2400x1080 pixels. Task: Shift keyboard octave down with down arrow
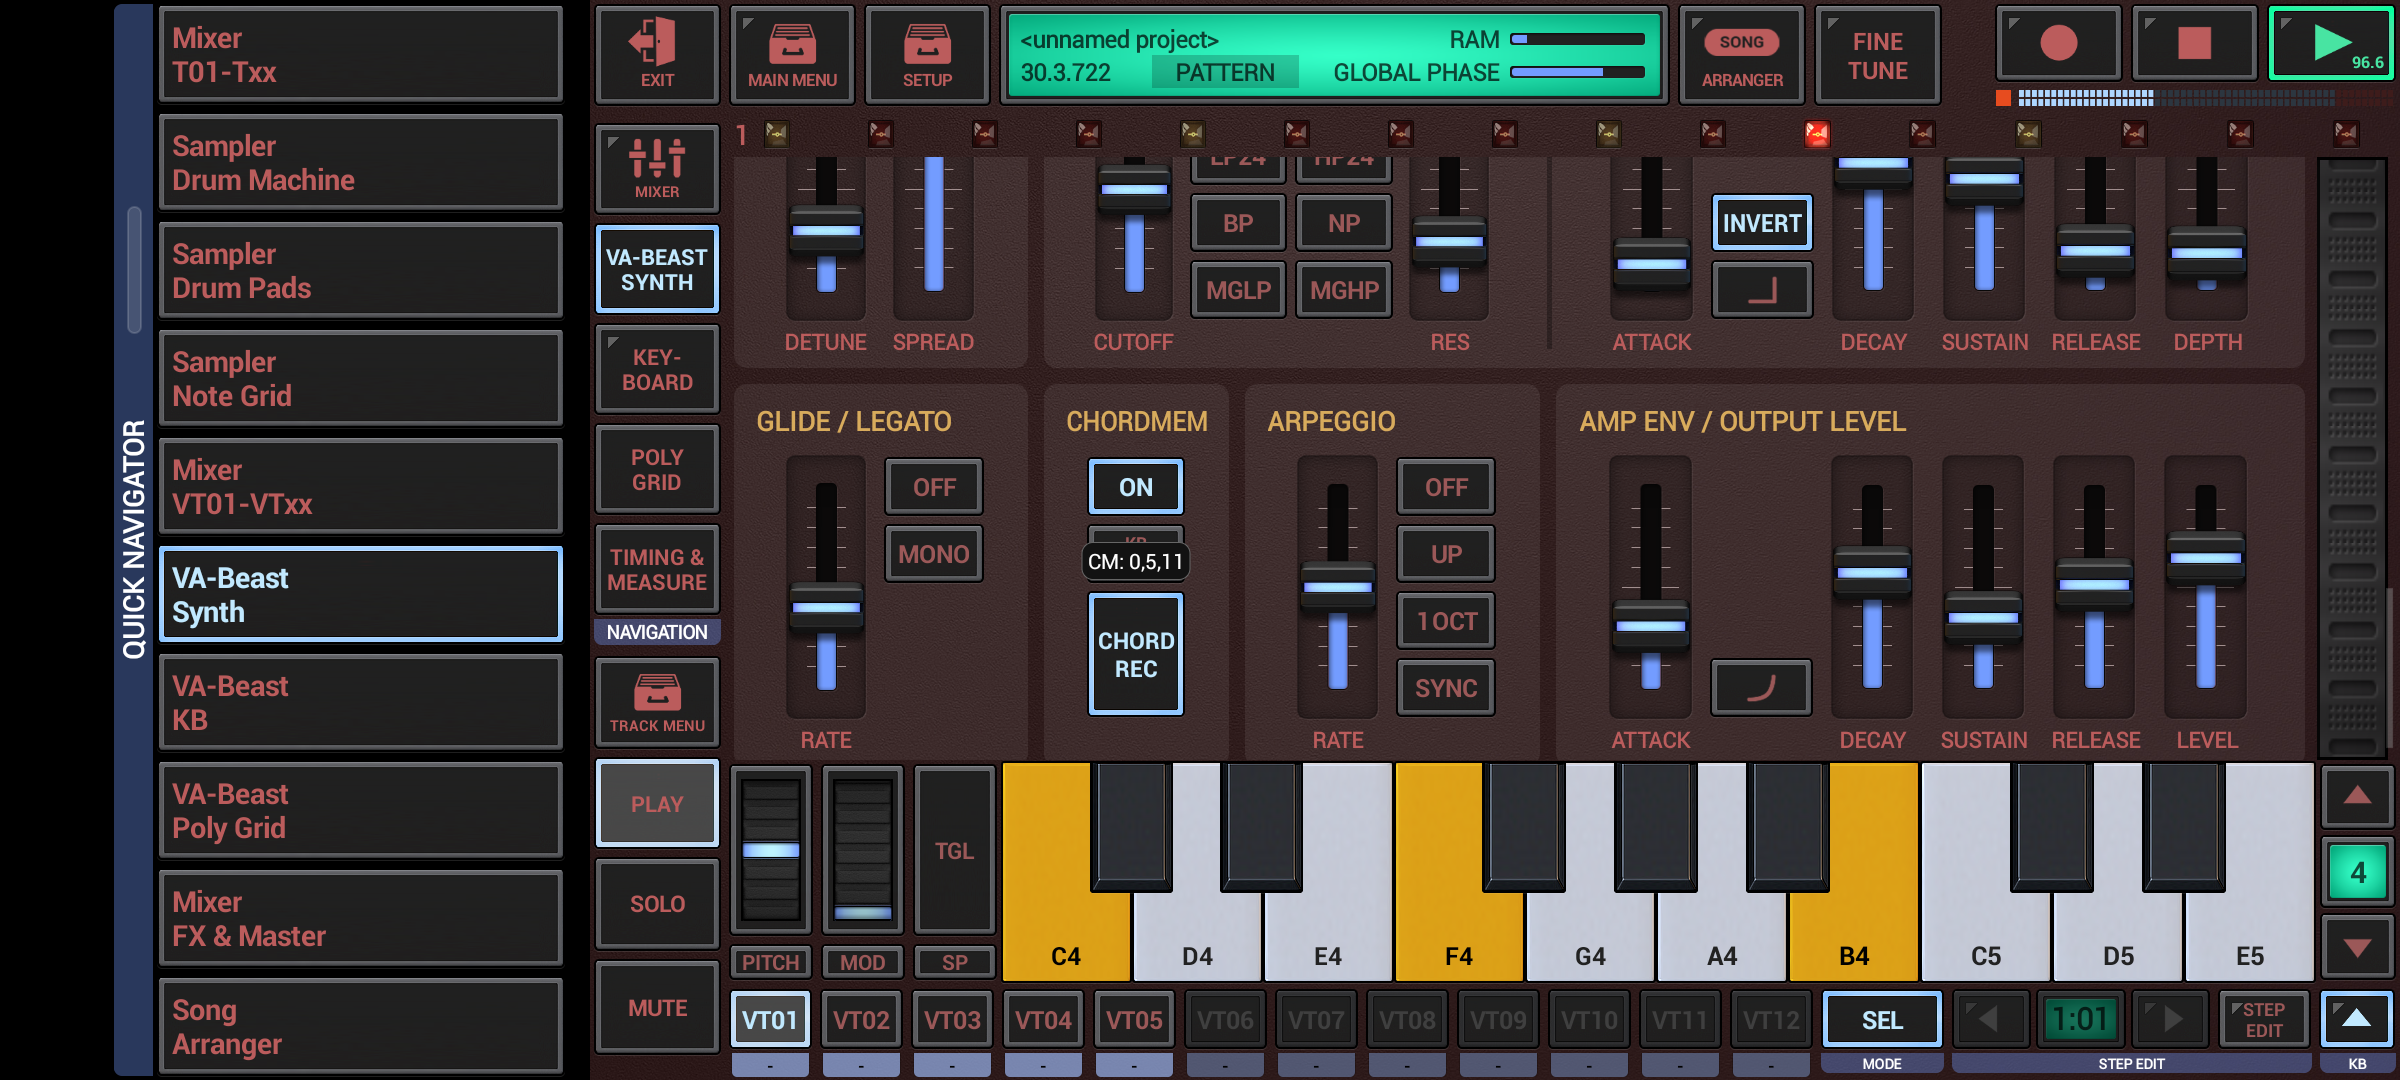coord(2357,947)
